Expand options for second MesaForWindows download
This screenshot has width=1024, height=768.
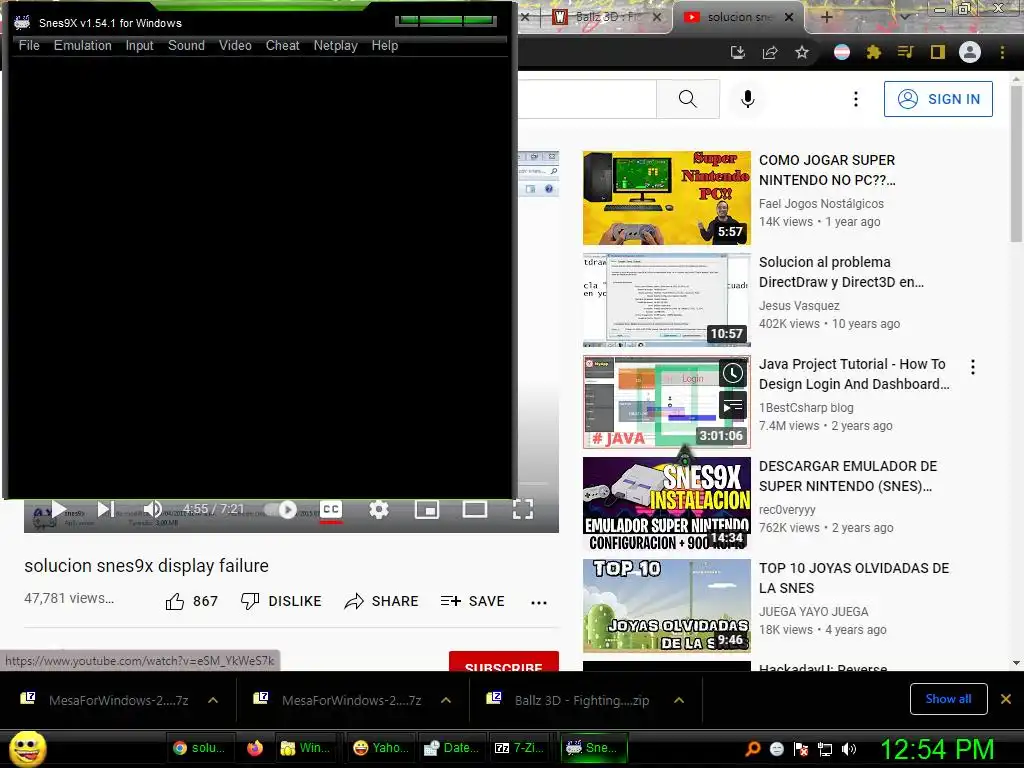[446, 700]
